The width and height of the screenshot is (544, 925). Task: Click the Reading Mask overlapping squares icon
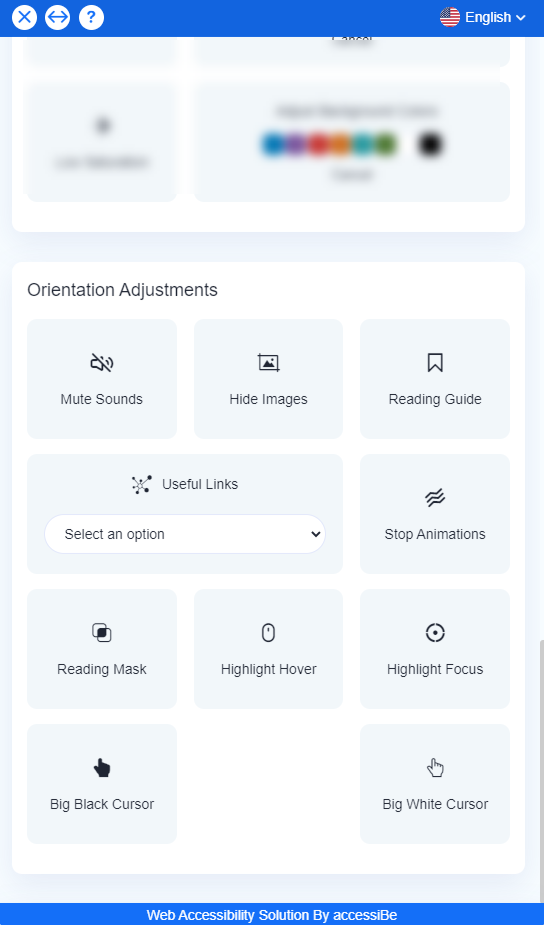[101, 633]
